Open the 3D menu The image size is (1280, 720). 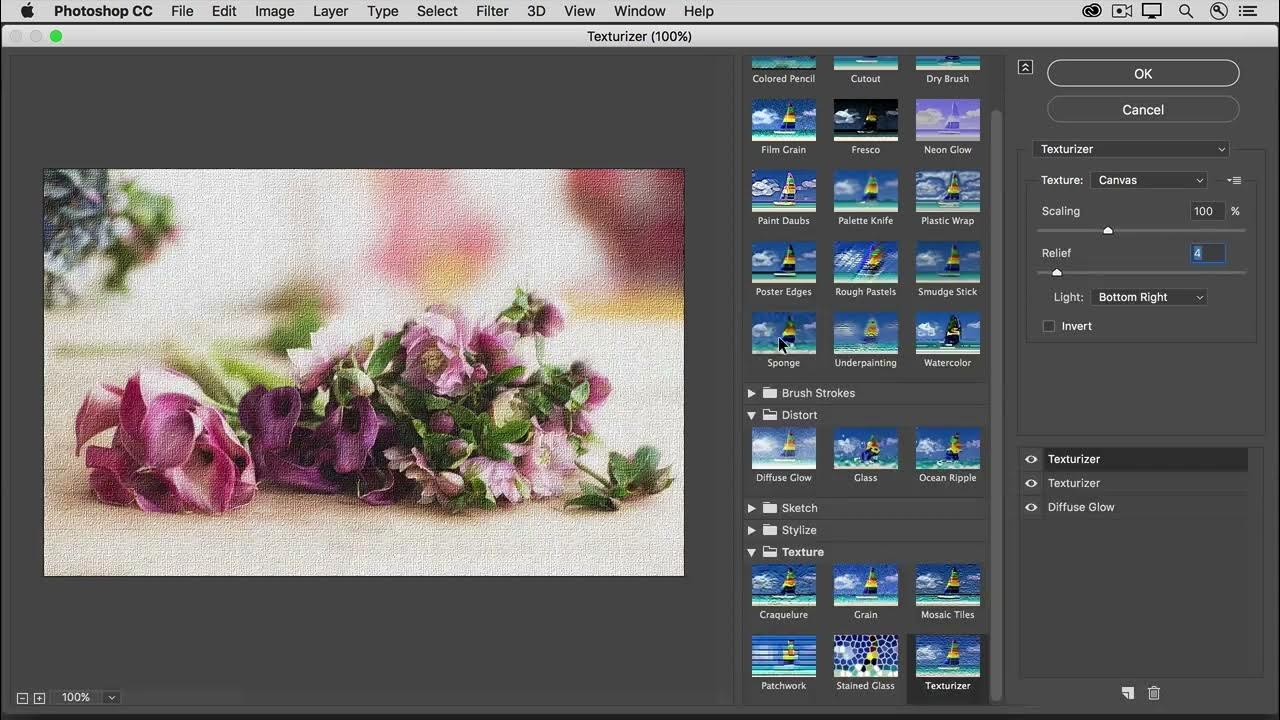(536, 11)
